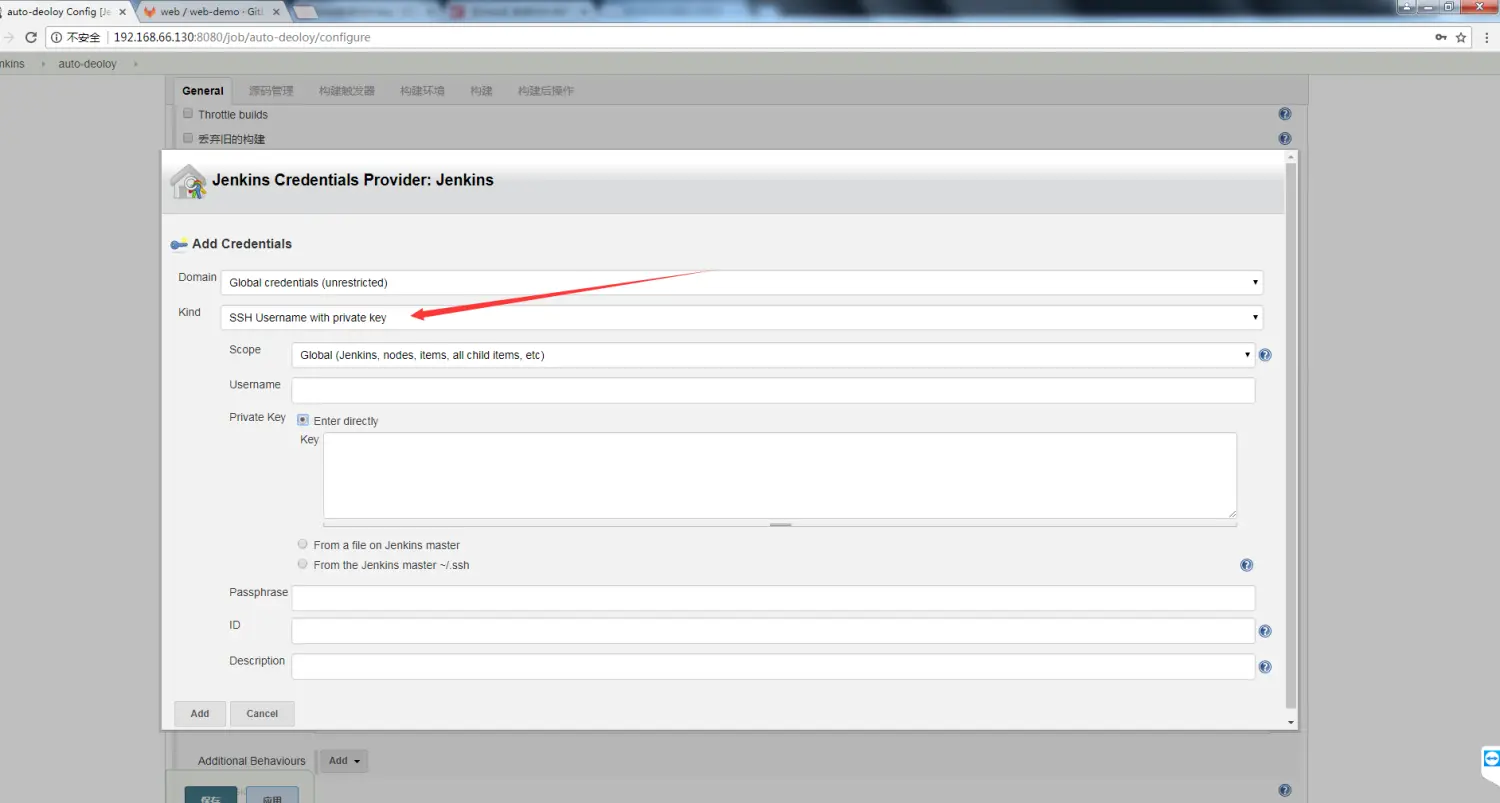
Task: Click the dialog vertical scrollbar thumb
Action: click(1291, 435)
